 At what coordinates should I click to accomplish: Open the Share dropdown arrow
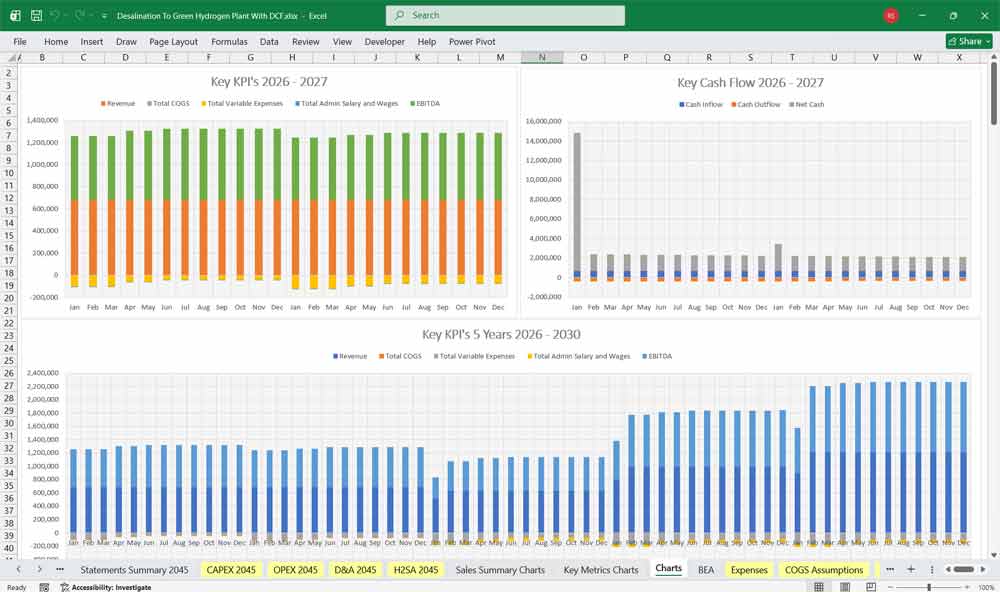[988, 41]
